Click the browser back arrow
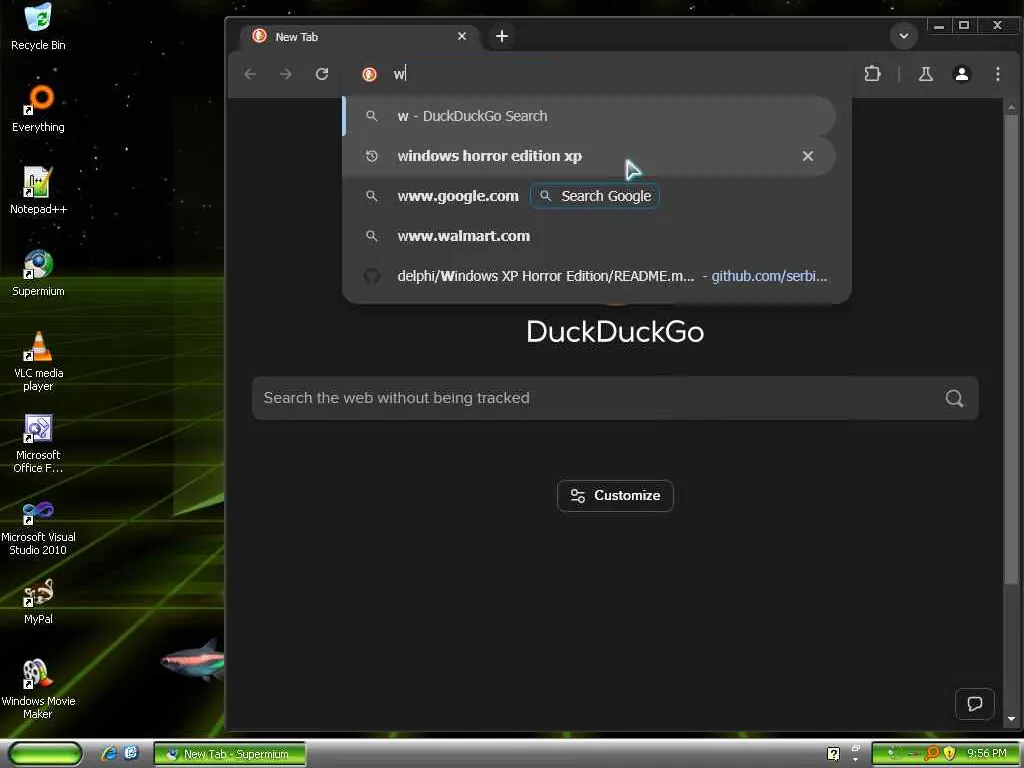1024x768 pixels. coord(250,74)
